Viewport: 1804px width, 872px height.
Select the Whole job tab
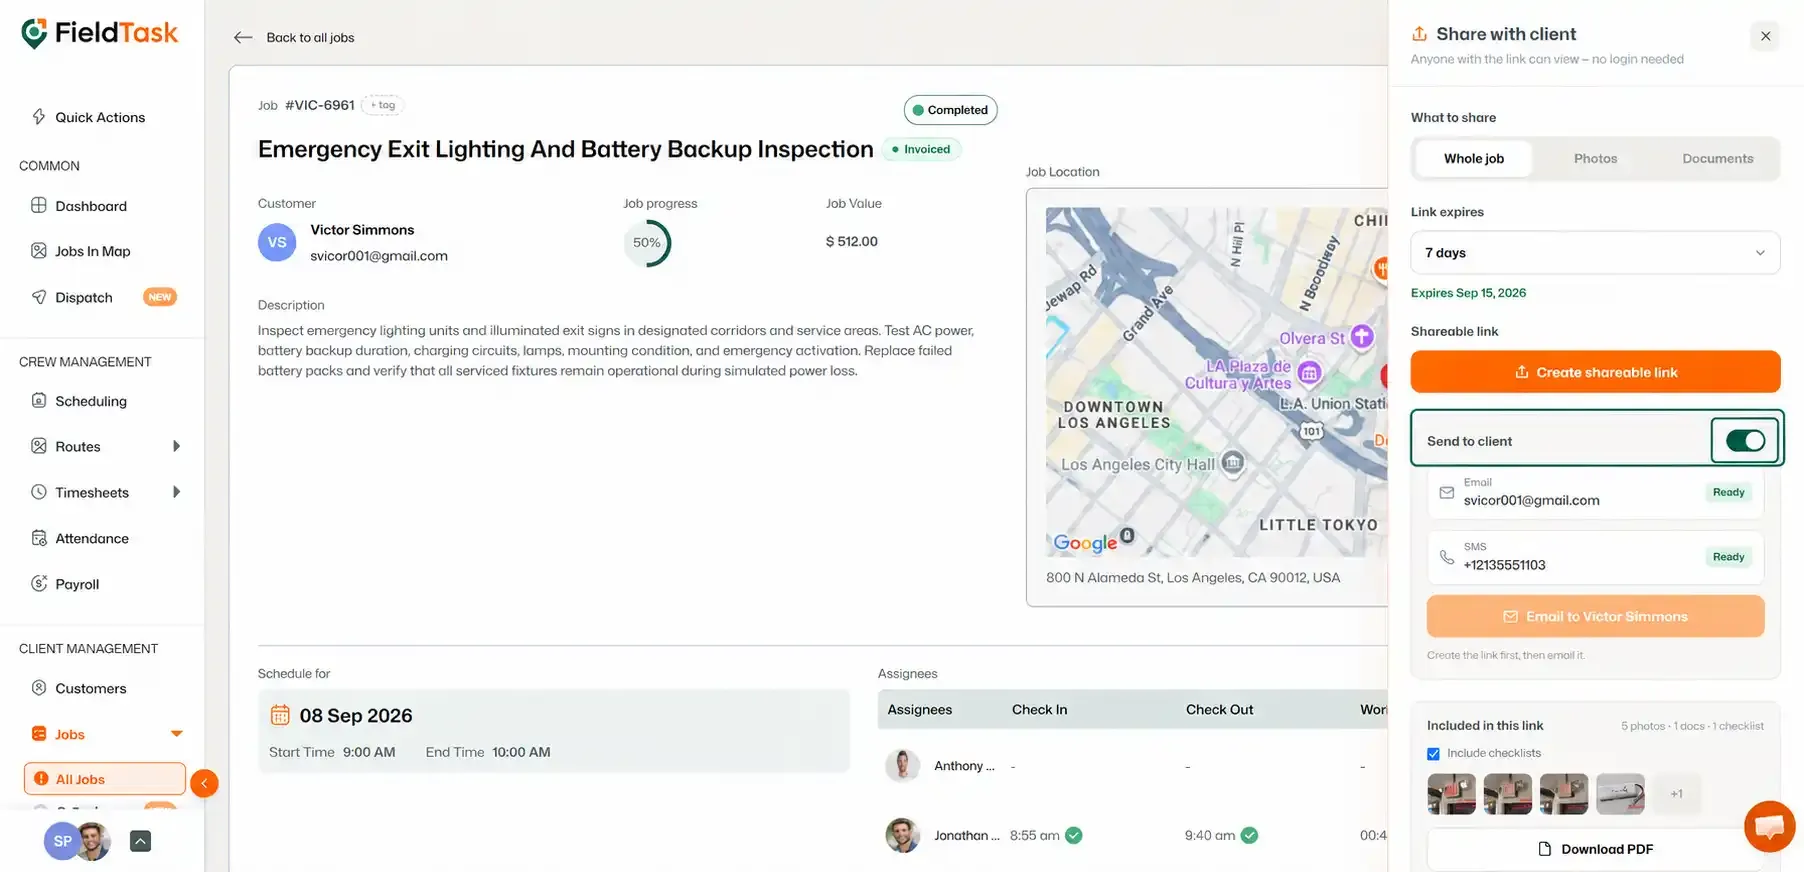[1474, 158]
